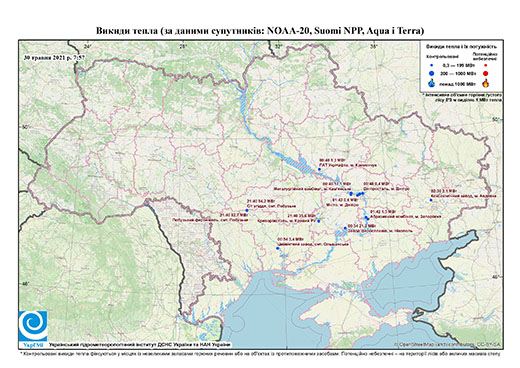The height and width of the screenshot is (368, 520).
Task: Click the small blue dot in the legend
Action: pyautogui.click(x=432, y=65)
